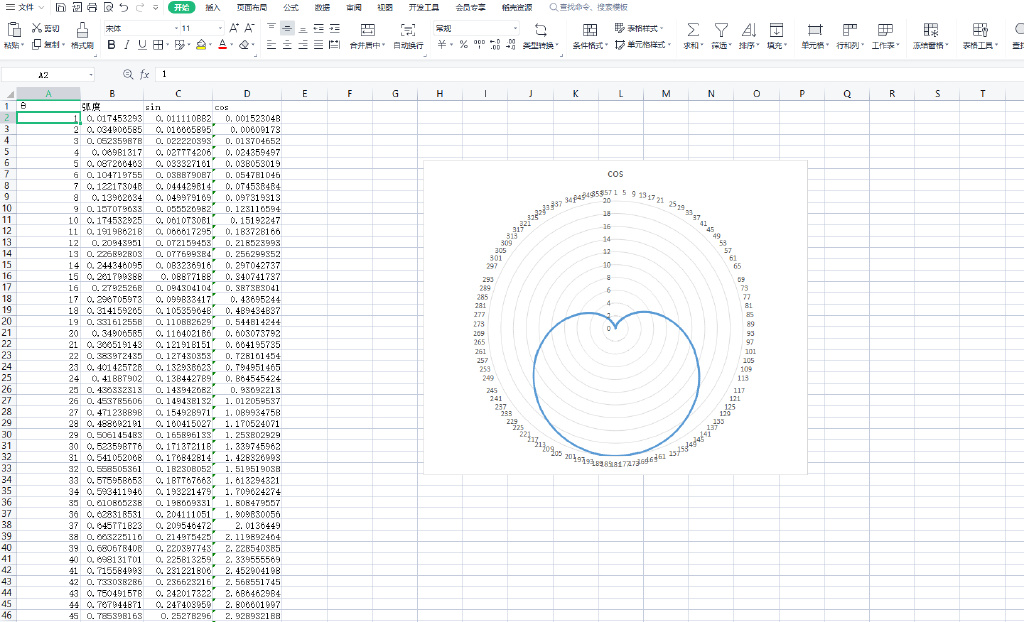Screen dimensions: 1024x622
Task: Open the font size 11 dropdown
Action: click(x=220, y=28)
